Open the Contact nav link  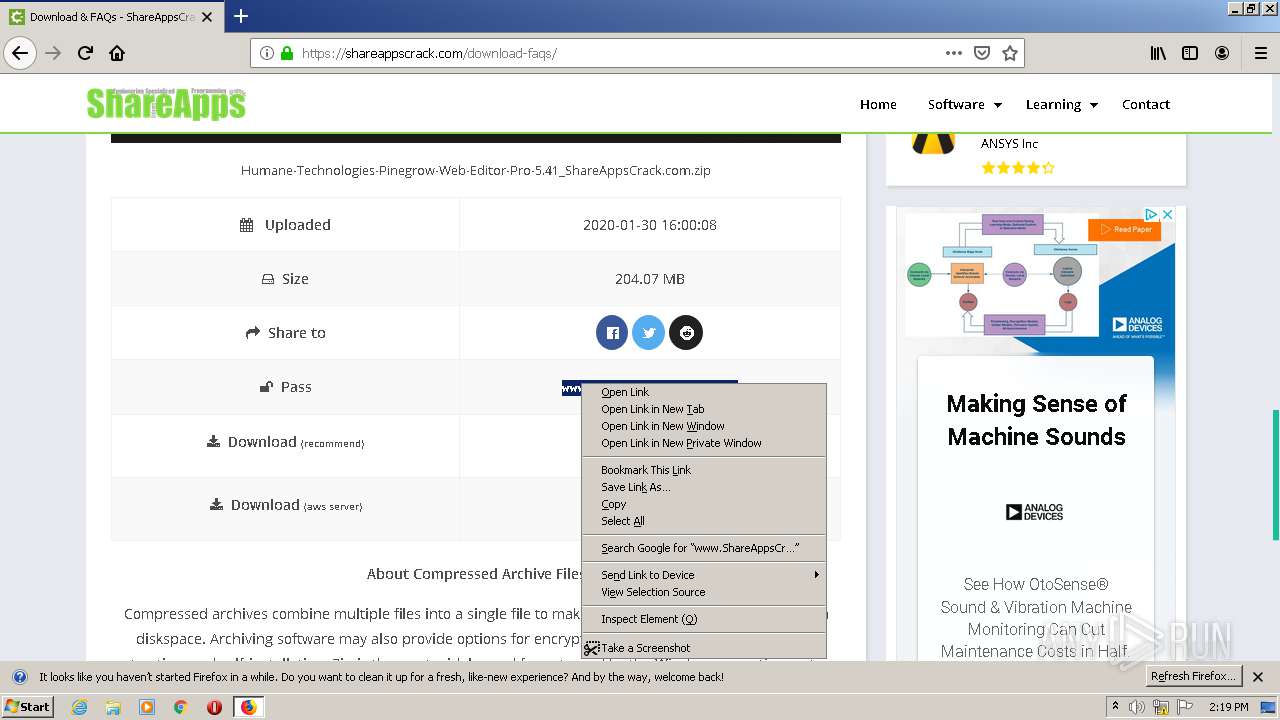[1146, 104]
